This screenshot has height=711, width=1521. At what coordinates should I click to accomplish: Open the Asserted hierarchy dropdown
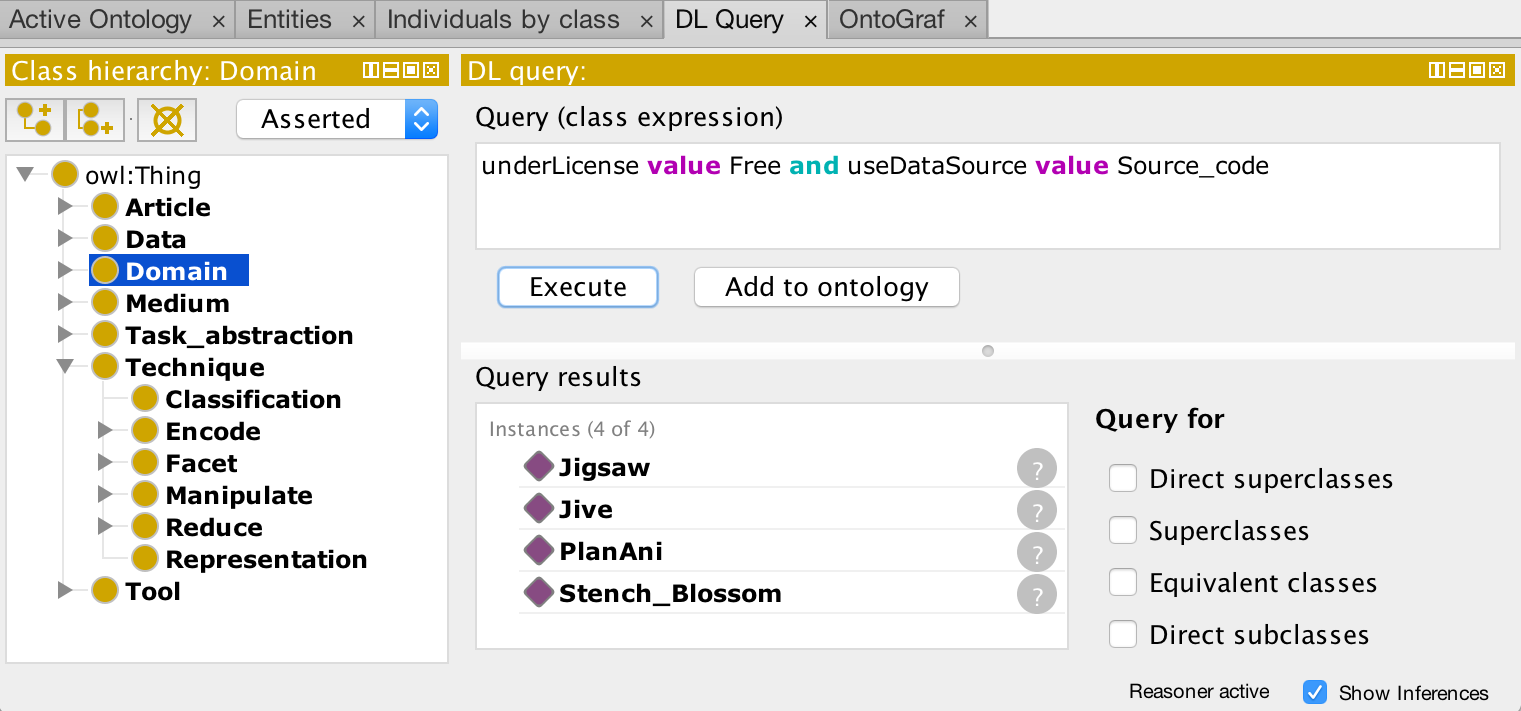[337, 120]
